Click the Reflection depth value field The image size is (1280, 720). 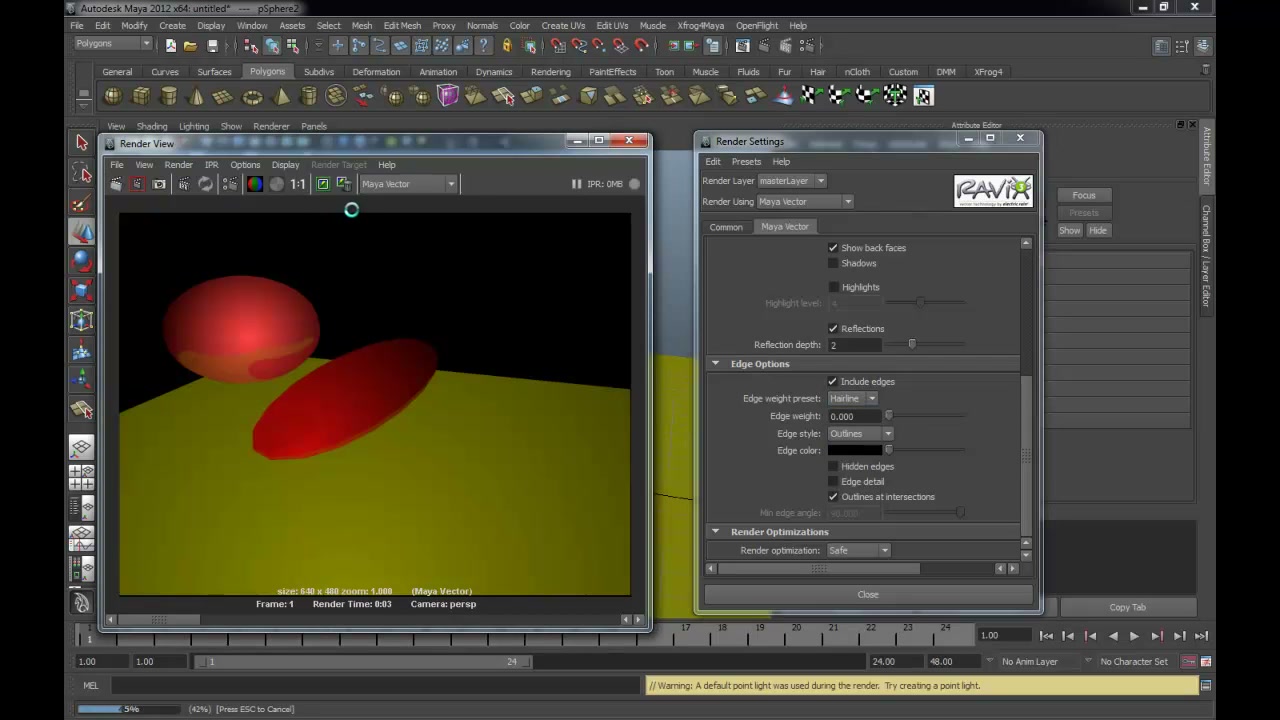click(x=854, y=345)
